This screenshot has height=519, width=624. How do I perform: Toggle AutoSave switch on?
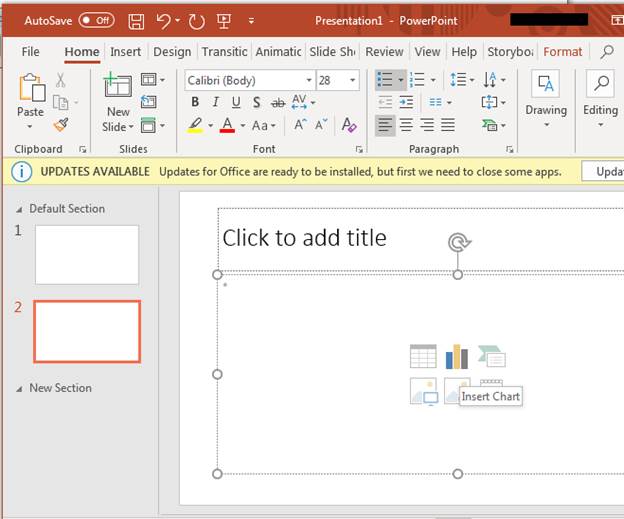point(97,20)
